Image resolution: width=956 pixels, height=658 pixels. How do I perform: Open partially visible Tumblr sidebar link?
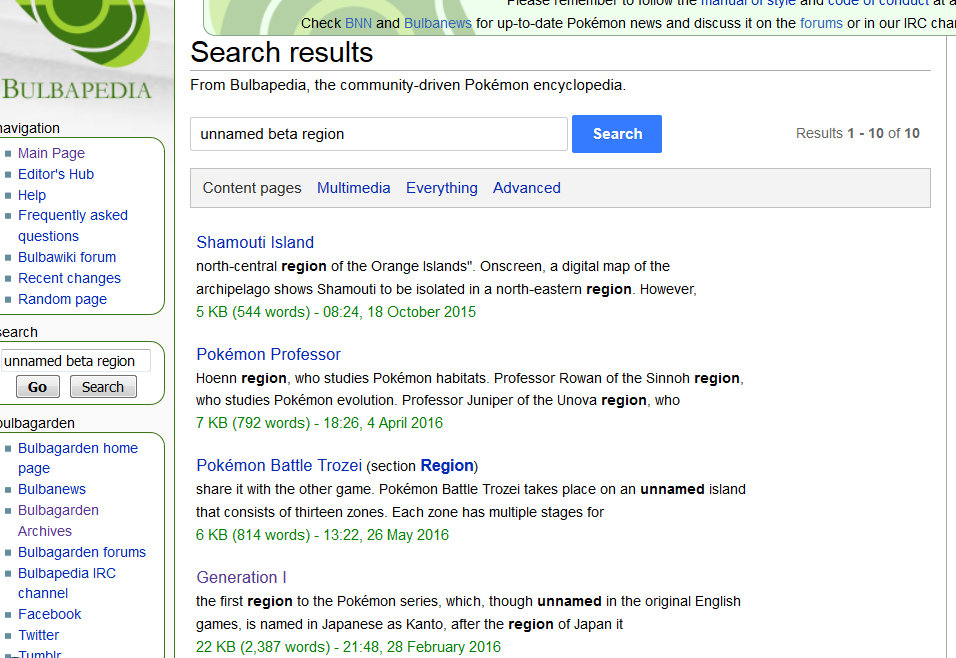[x=40, y=654]
